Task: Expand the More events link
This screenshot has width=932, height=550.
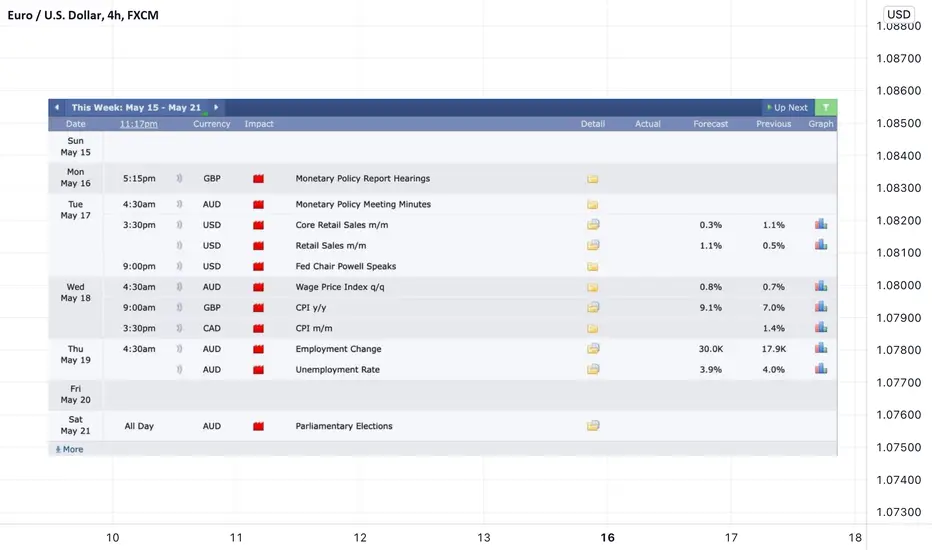Action: pos(70,450)
